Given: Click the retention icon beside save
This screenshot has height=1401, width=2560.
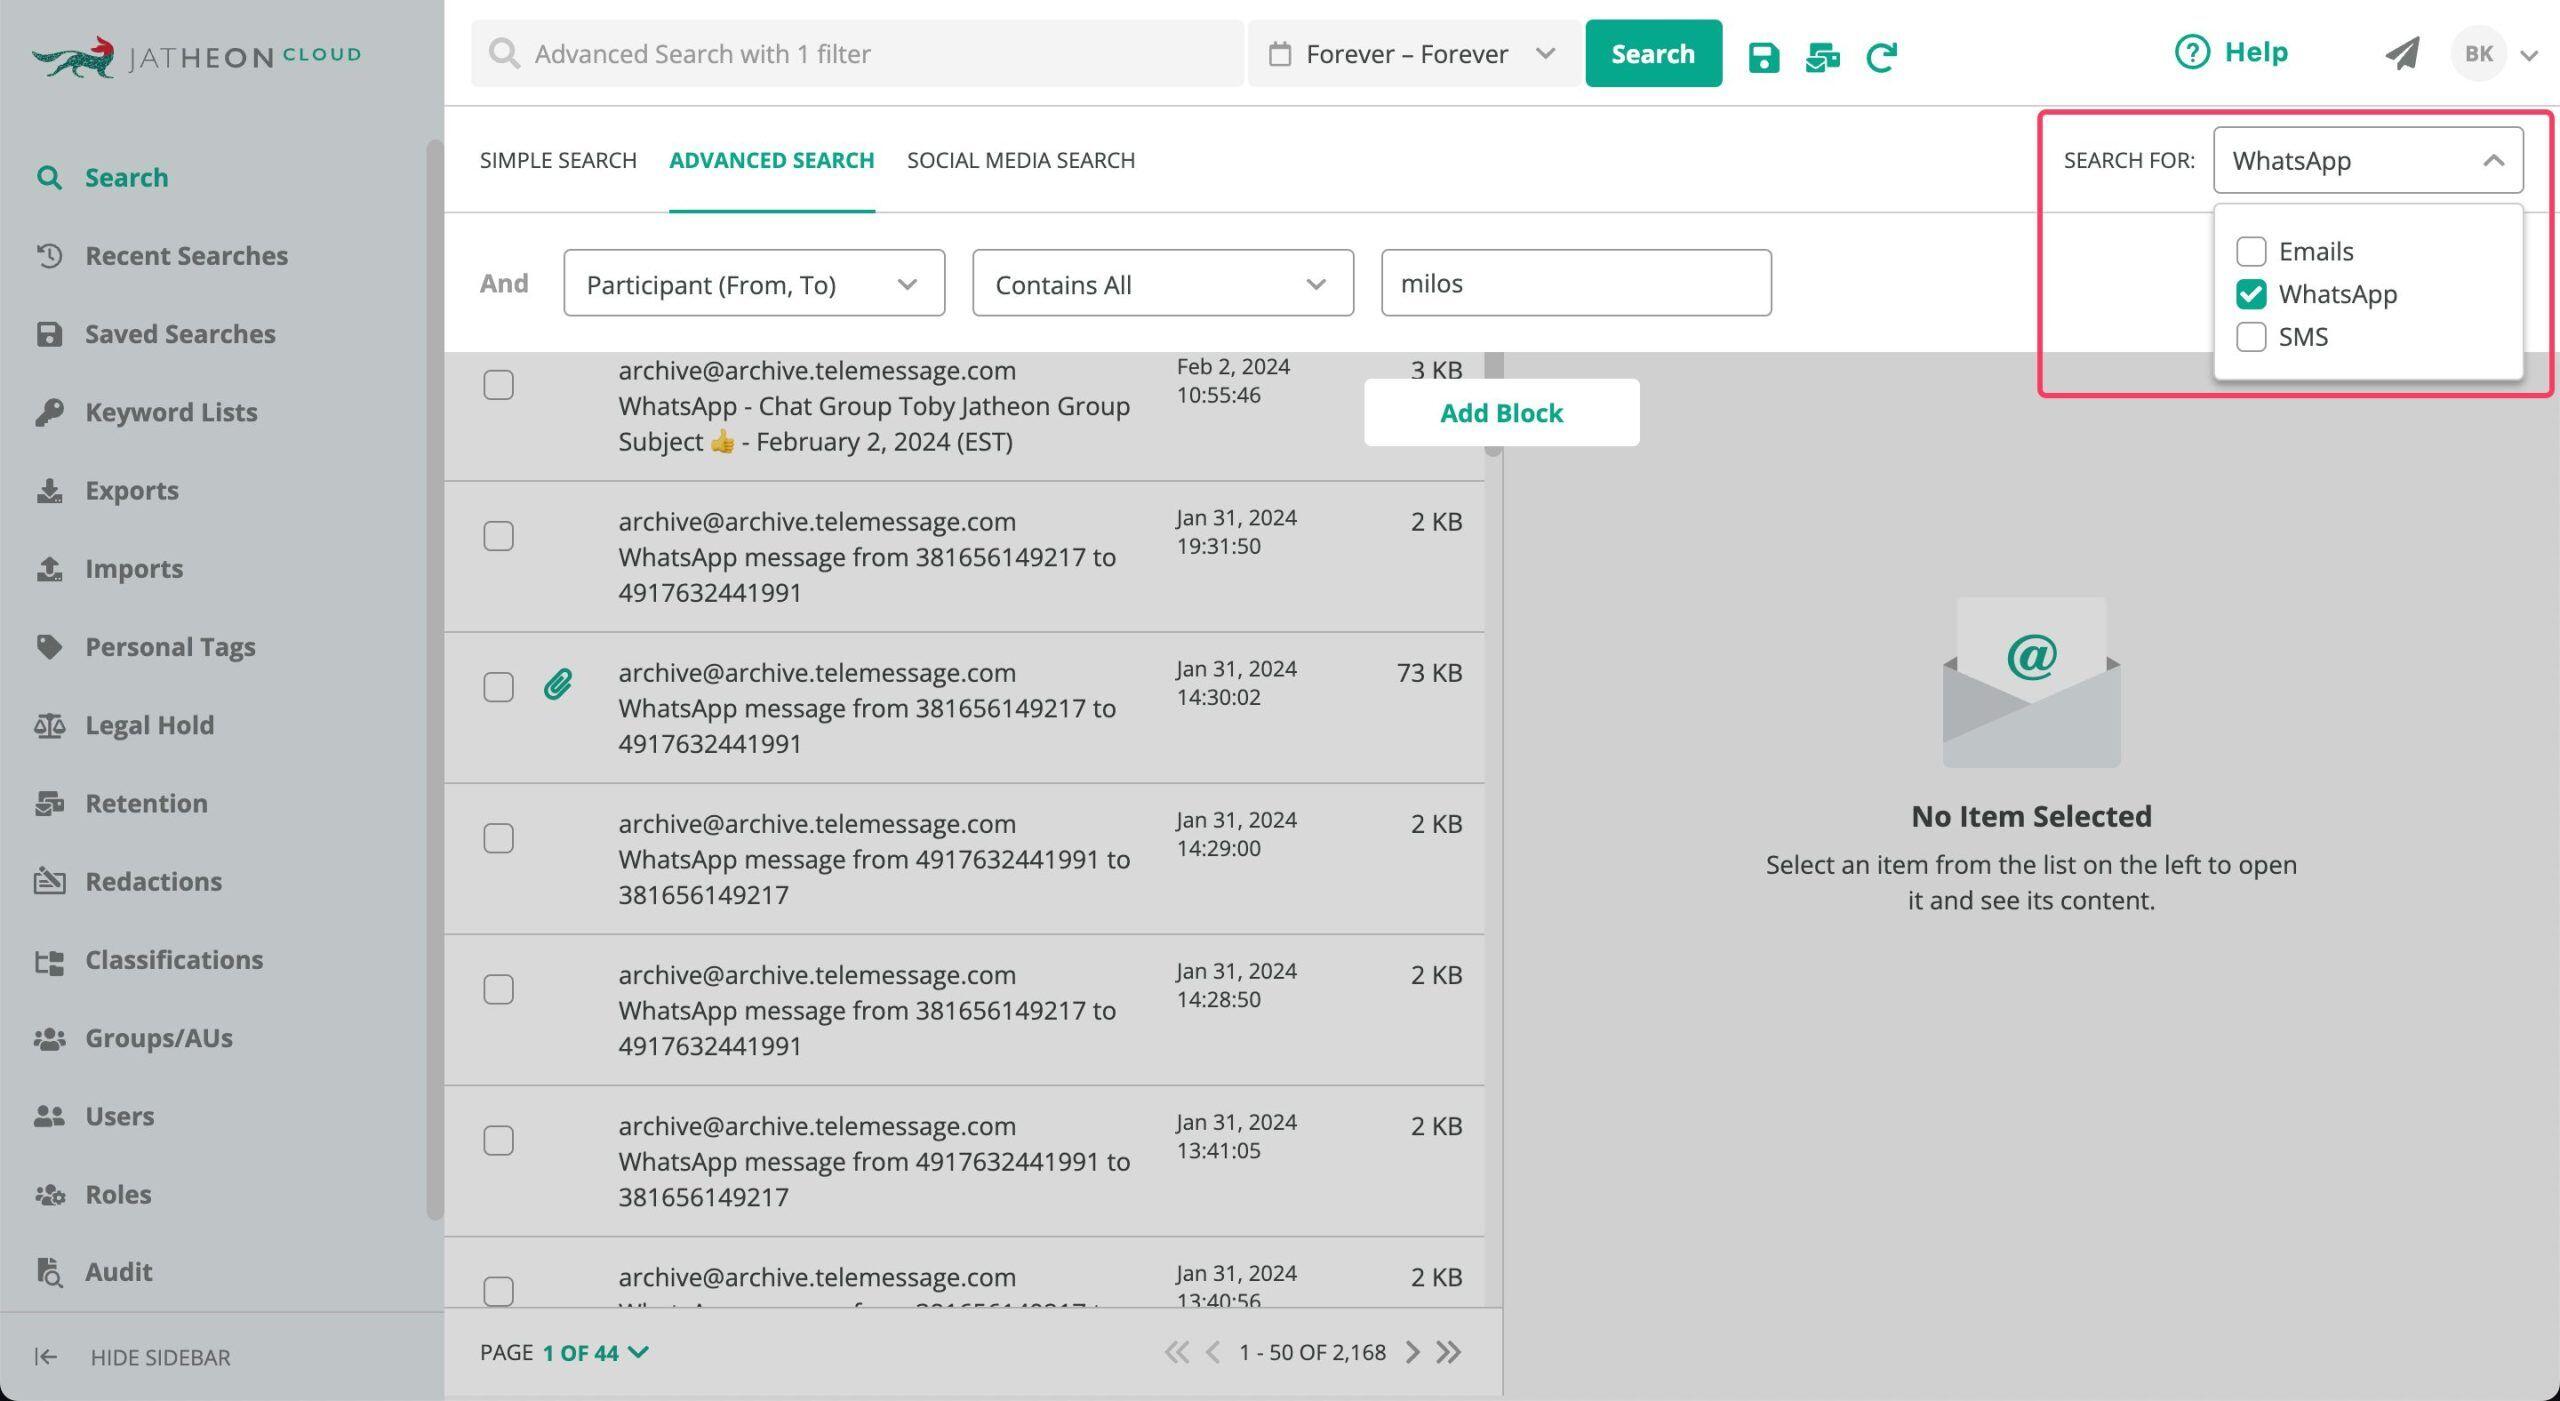Looking at the screenshot, I should point(1822,56).
